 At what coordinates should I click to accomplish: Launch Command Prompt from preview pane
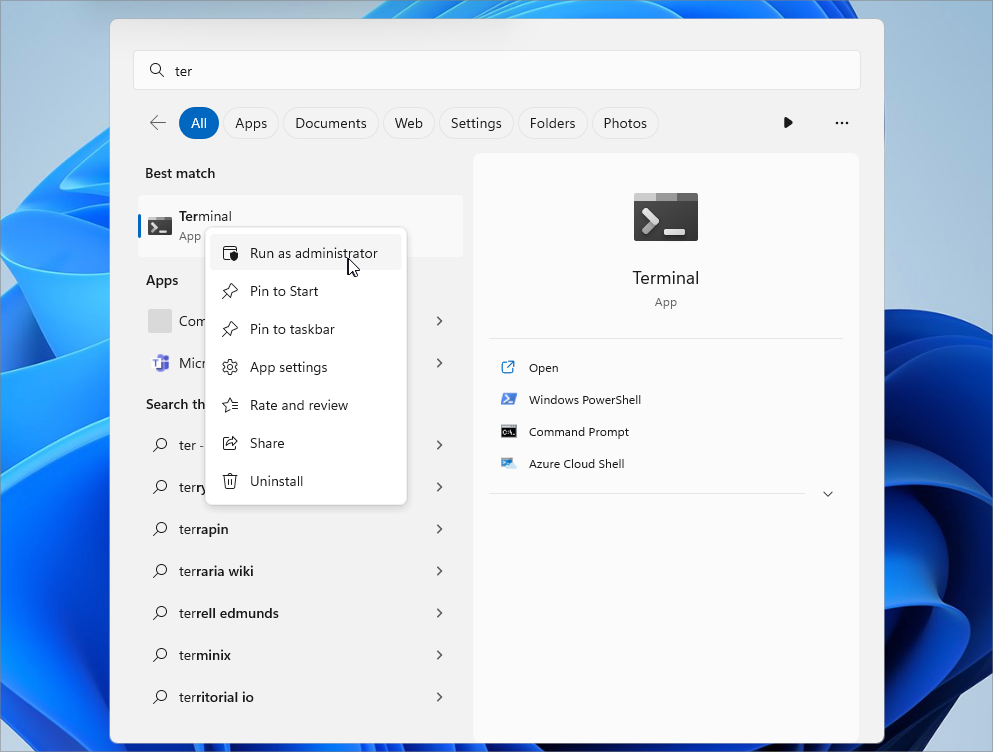click(579, 431)
